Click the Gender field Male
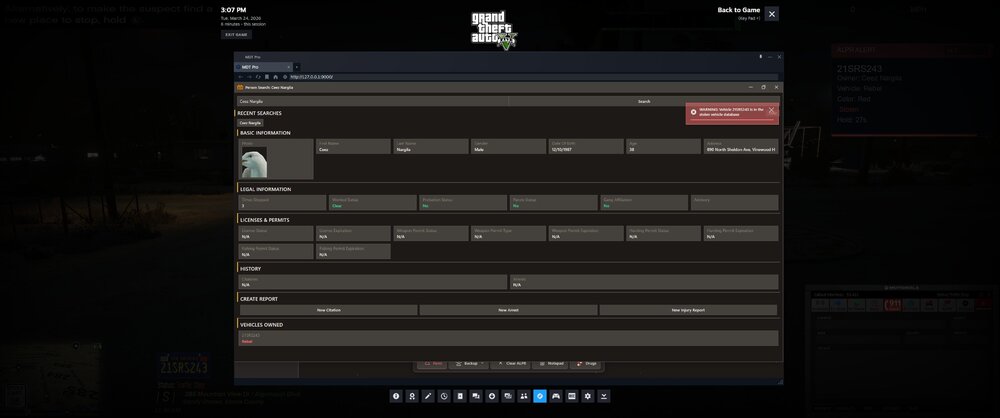The image size is (1000, 418). [x=509, y=146]
